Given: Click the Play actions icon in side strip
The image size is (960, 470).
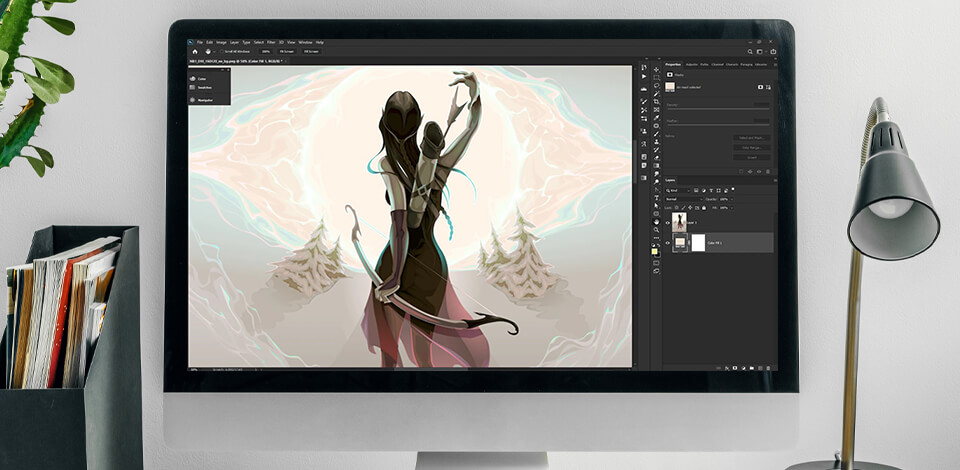Looking at the screenshot, I should (644, 76).
